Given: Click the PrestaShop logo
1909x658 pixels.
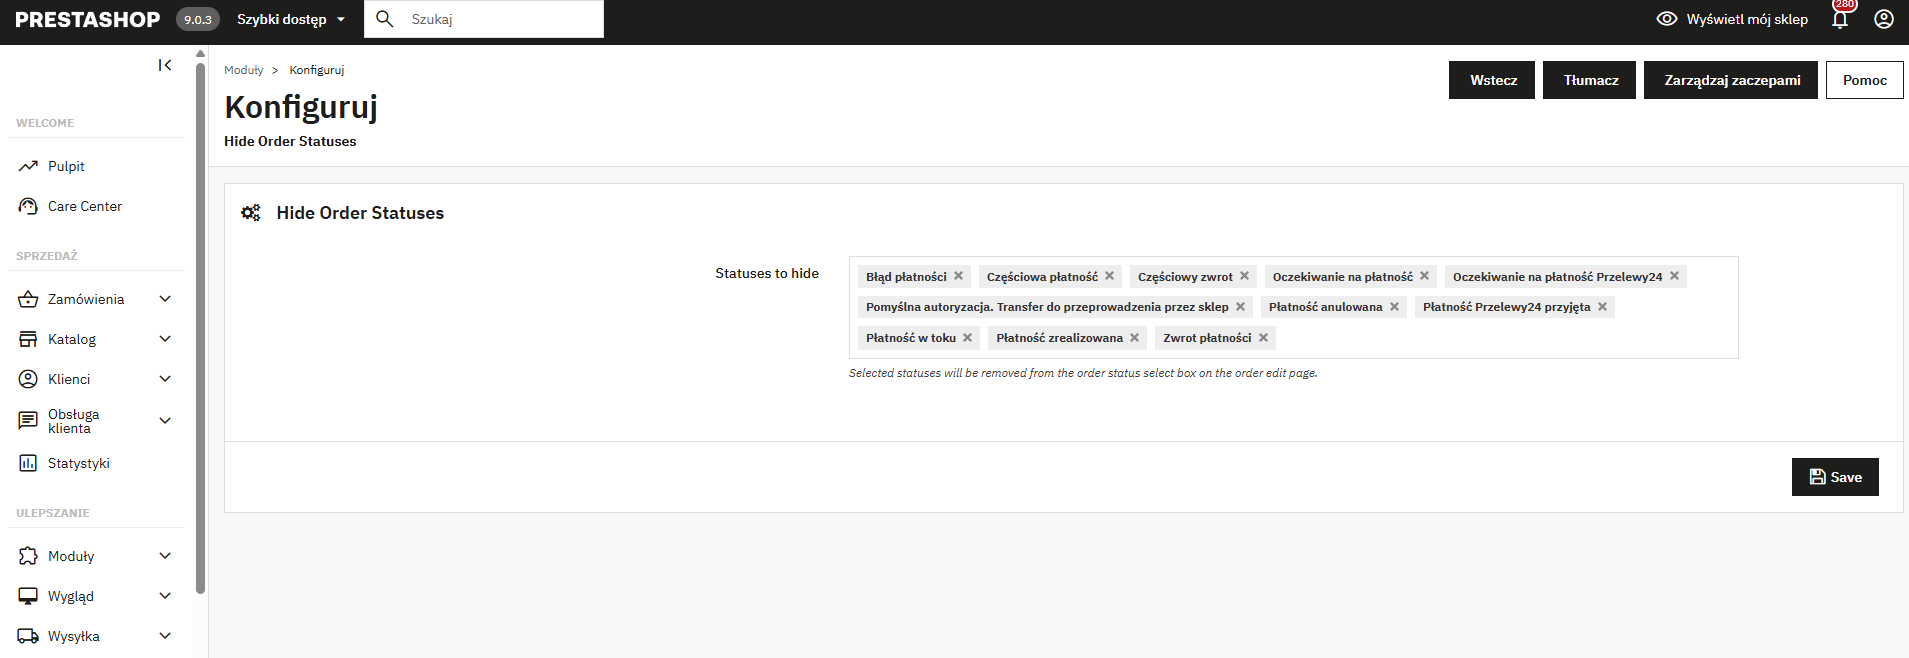Looking at the screenshot, I should [88, 19].
